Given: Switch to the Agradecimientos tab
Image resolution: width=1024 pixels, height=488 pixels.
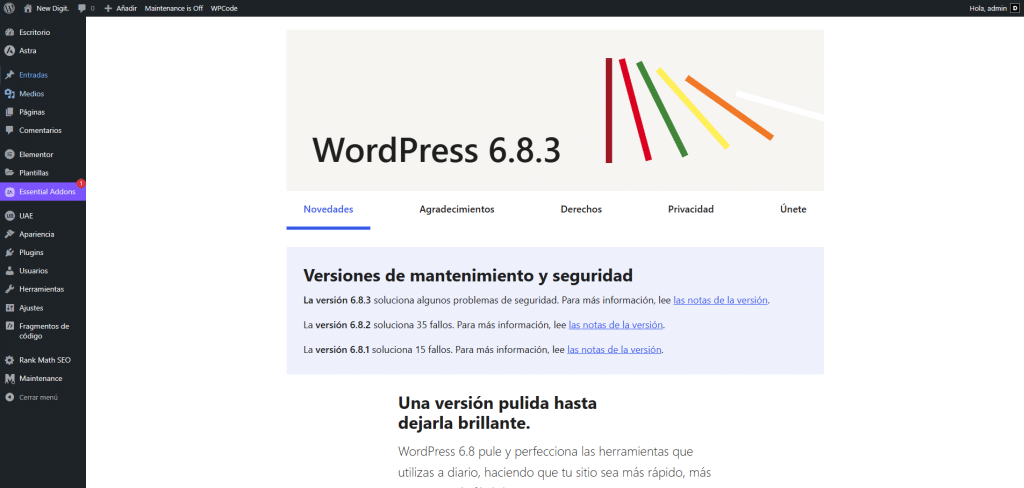Looking at the screenshot, I should (x=456, y=210).
